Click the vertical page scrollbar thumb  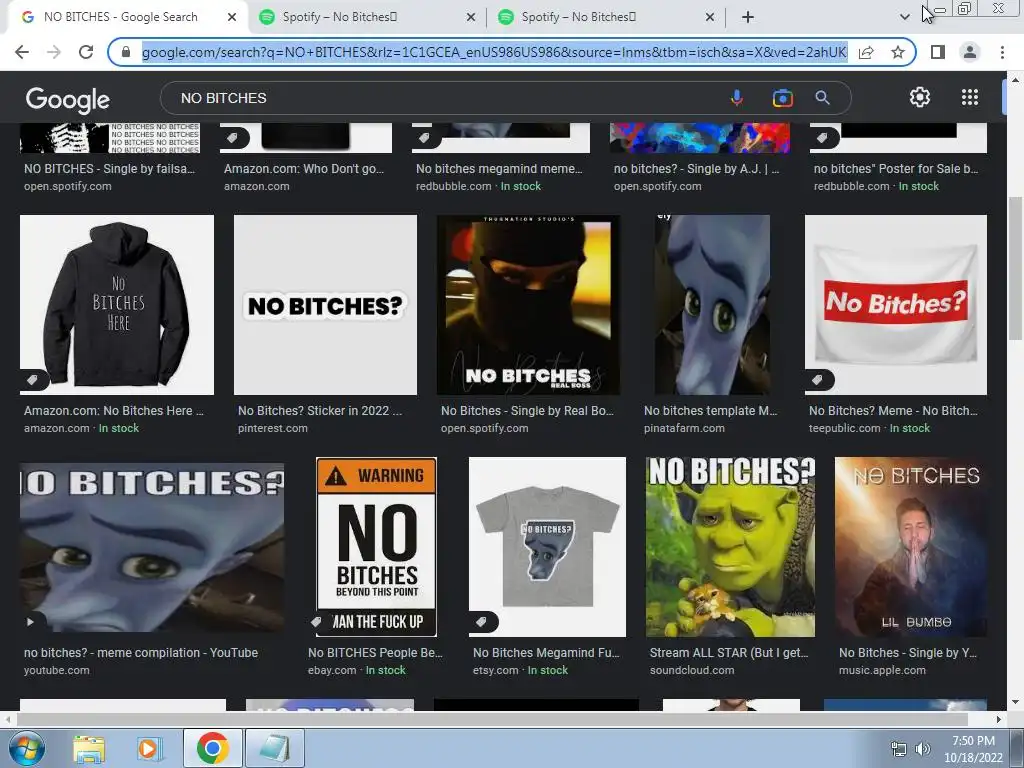(x=1015, y=268)
